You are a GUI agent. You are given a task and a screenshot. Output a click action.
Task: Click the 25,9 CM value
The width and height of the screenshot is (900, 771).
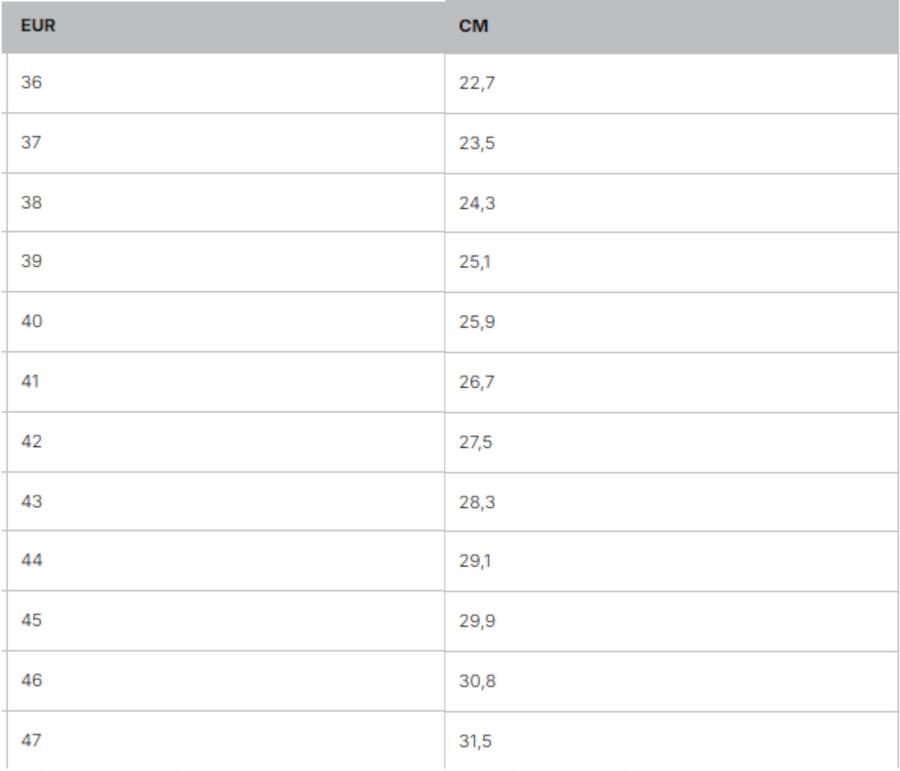[477, 322]
